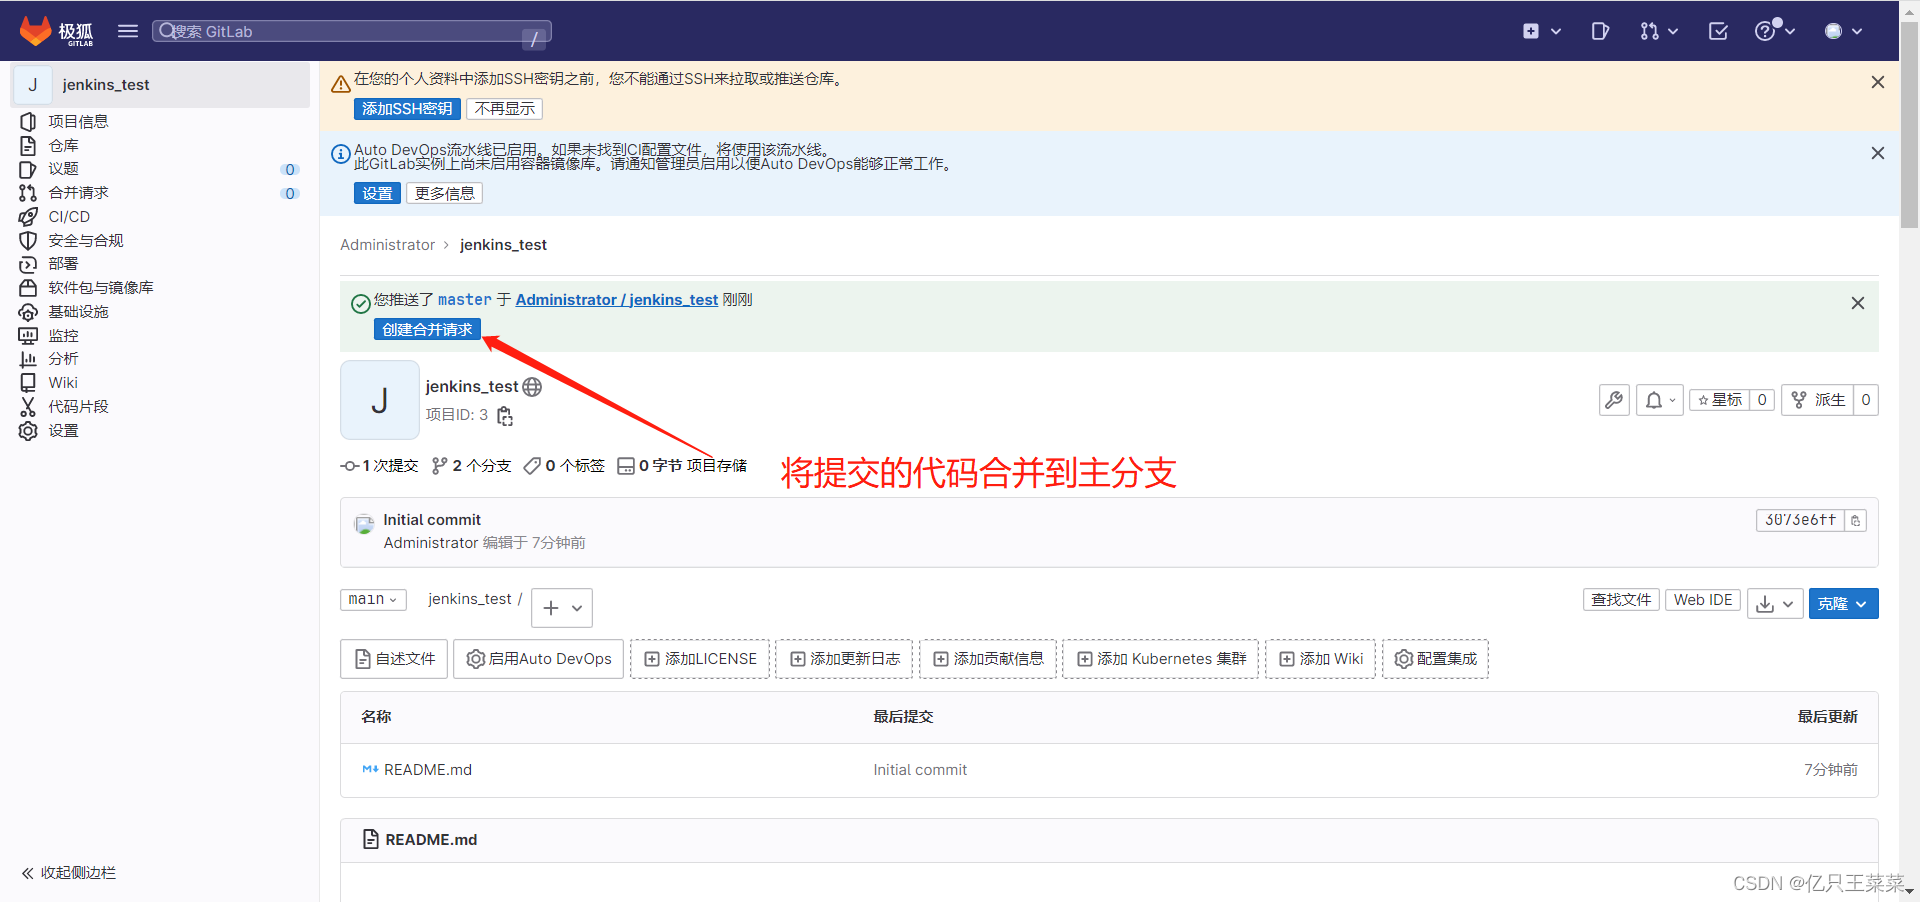Open the 2 个分支 branches link
The image size is (1920, 902).
[x=471, y=466]
